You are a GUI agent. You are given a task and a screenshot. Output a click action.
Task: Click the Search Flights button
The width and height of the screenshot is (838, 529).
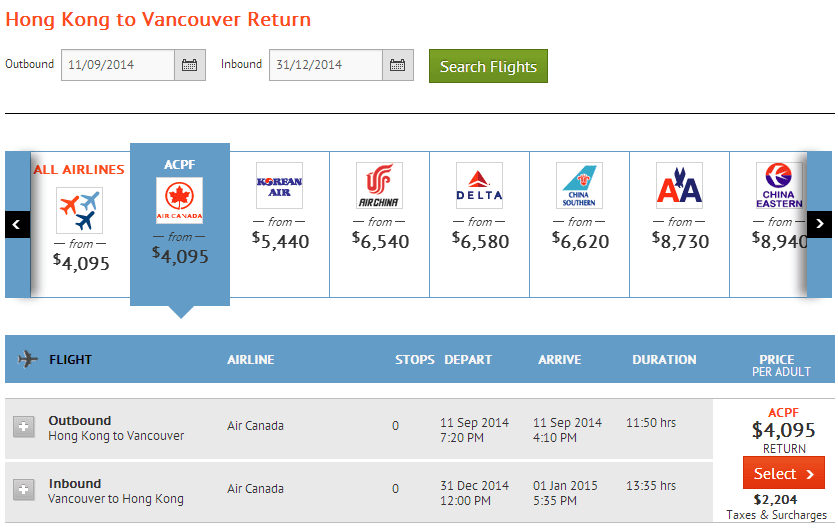coord(488,67)
